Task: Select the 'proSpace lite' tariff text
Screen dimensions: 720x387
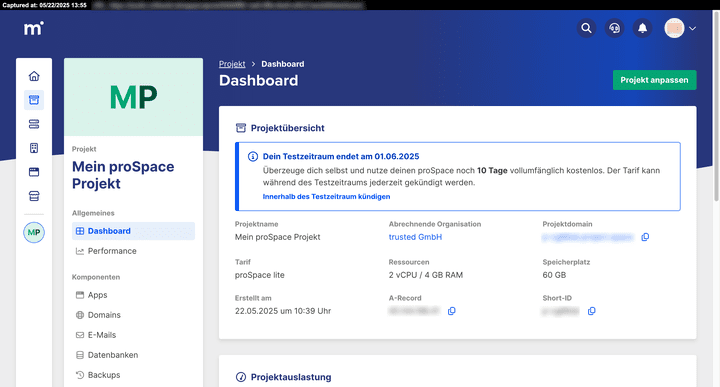Action: pyautogui.click(x=259, y=275)
